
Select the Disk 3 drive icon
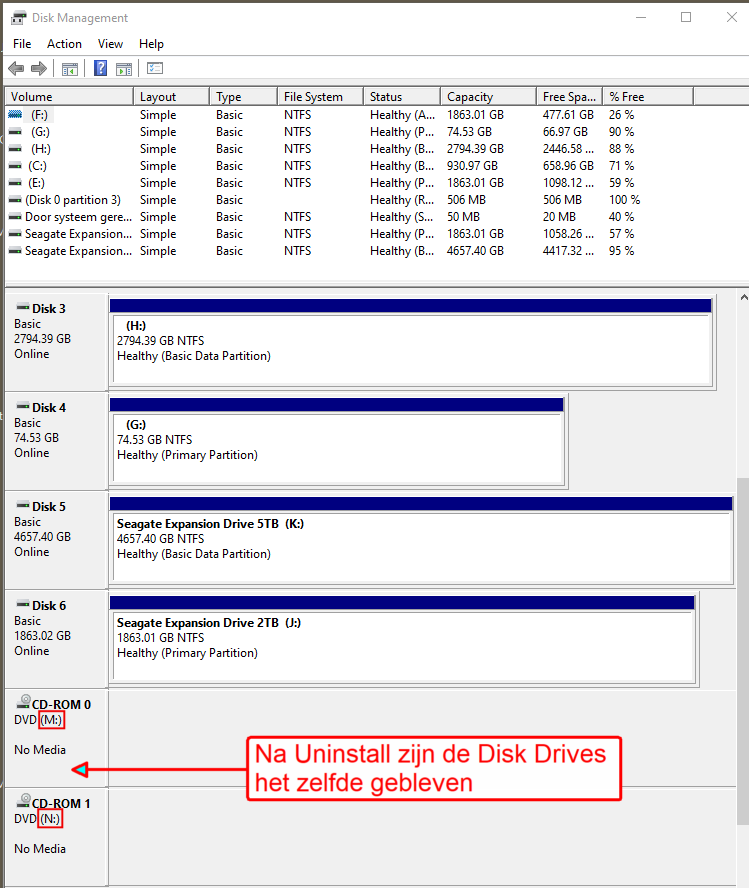click(23, 308)
